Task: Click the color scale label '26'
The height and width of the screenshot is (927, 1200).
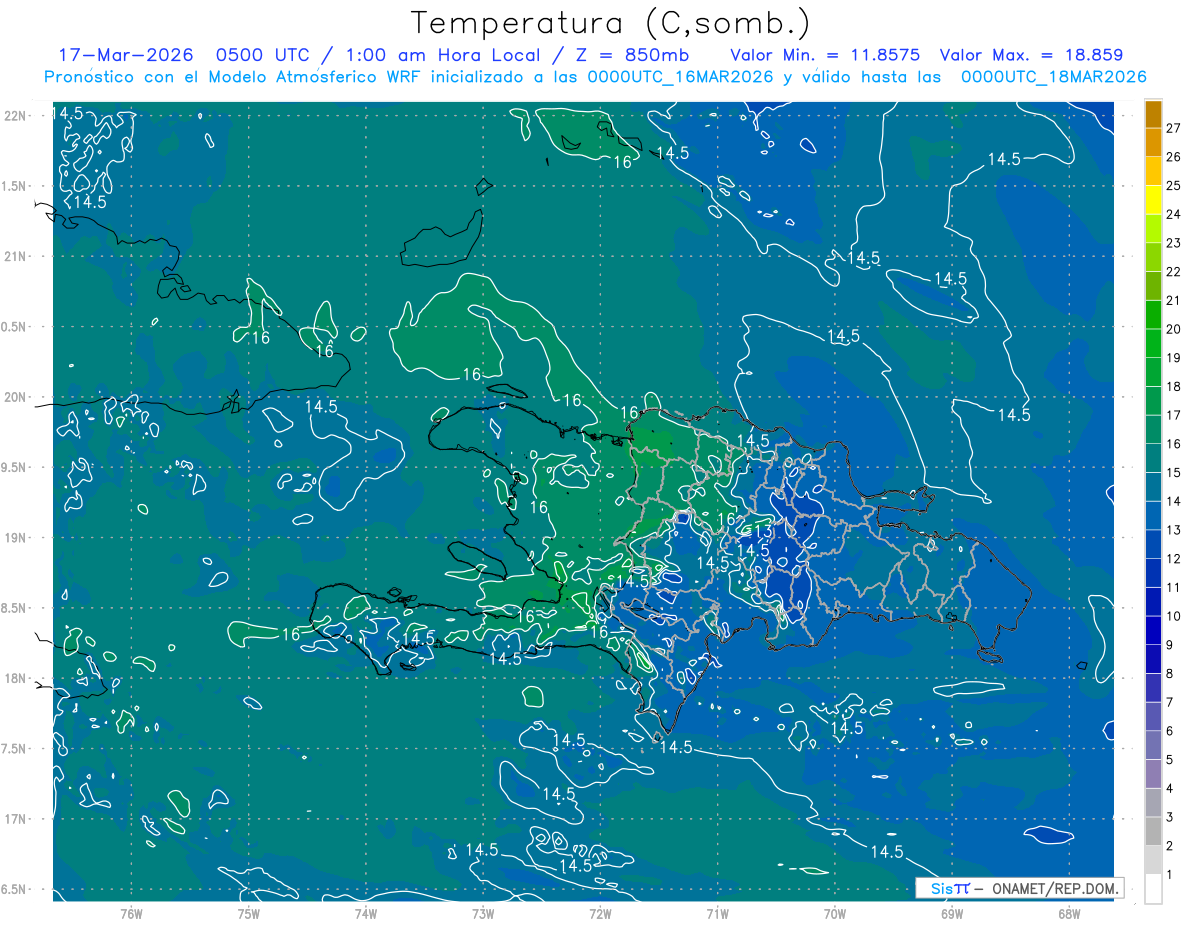Action: point(1174,157)
